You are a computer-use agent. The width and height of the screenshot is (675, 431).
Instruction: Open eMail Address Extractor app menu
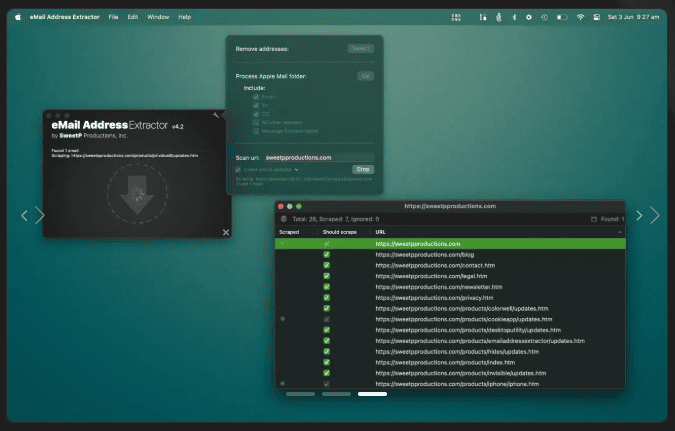65,17
